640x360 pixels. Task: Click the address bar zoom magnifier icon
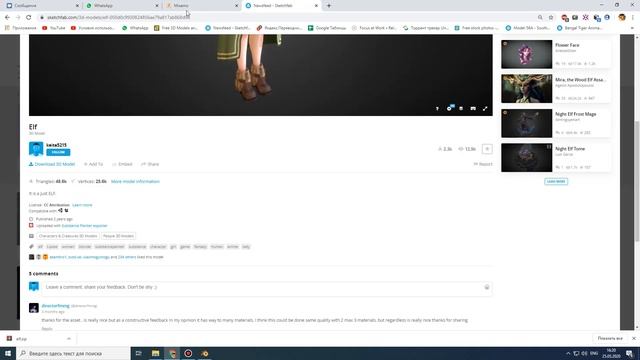point(540,17)
